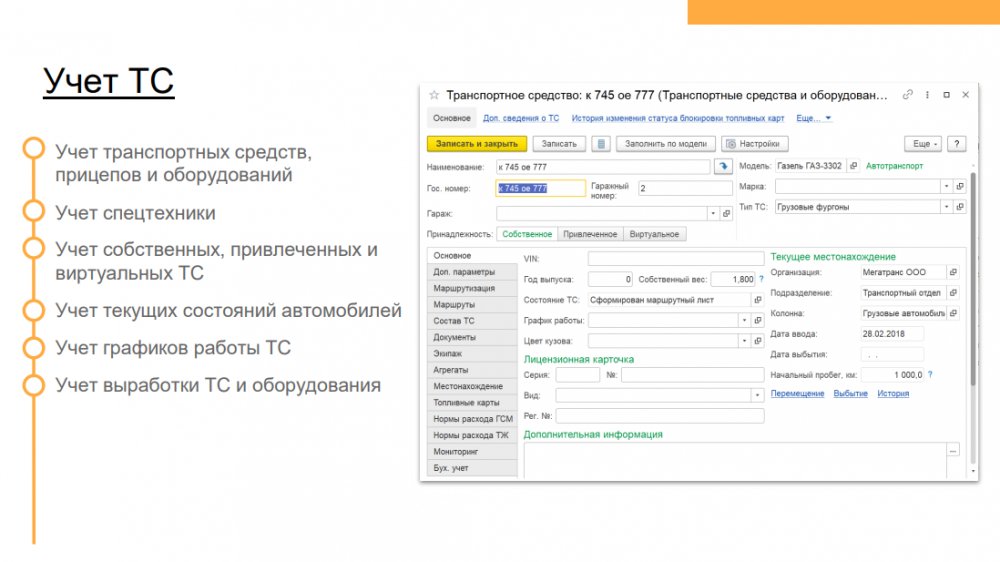The image size is (1000, 562).
Task: Open the Модель Газель ГАЗ-3302 record icon
Action: tap(853, 166)
